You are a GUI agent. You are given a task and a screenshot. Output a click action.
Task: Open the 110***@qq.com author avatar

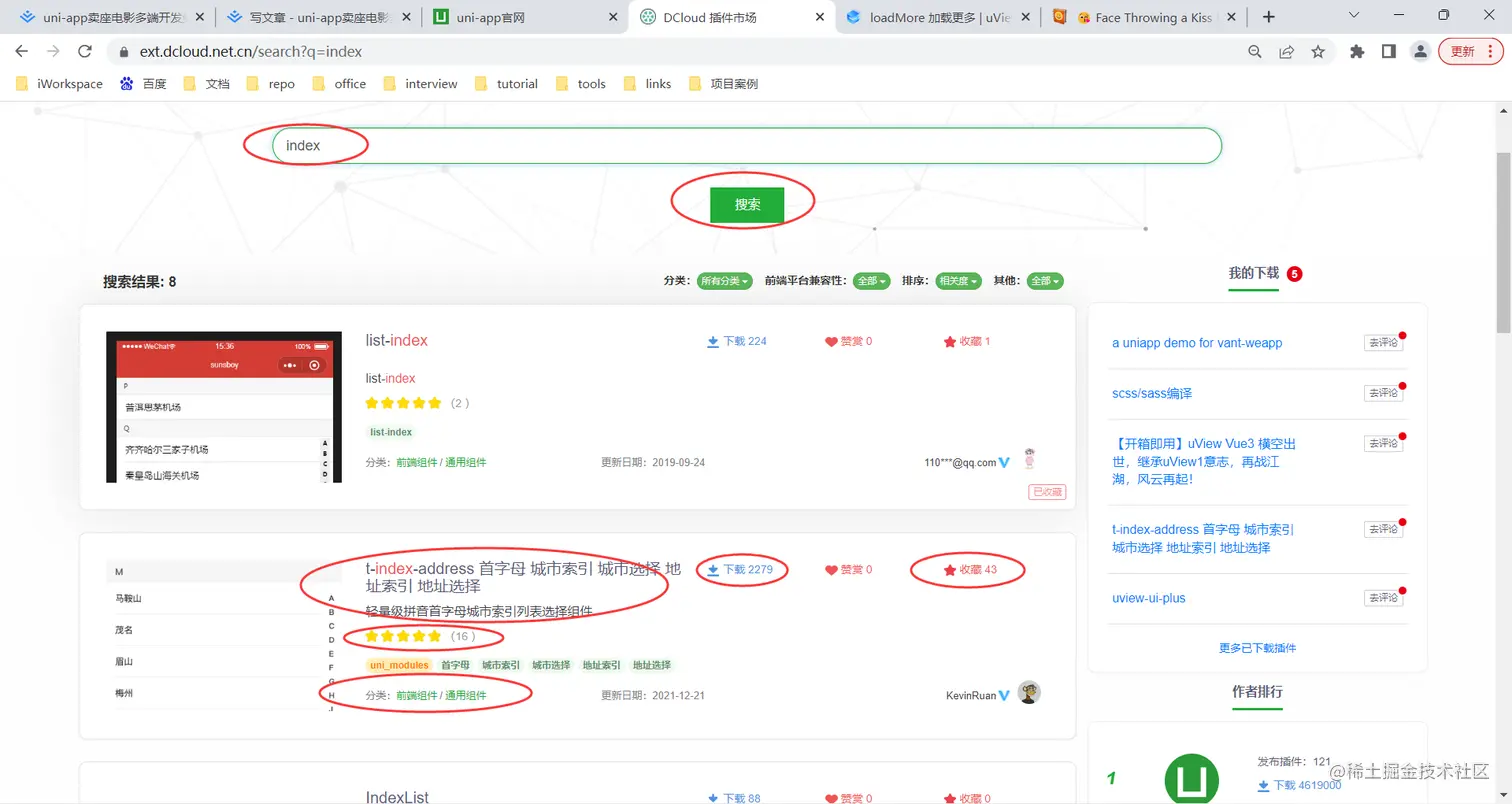coord(1030,460)
